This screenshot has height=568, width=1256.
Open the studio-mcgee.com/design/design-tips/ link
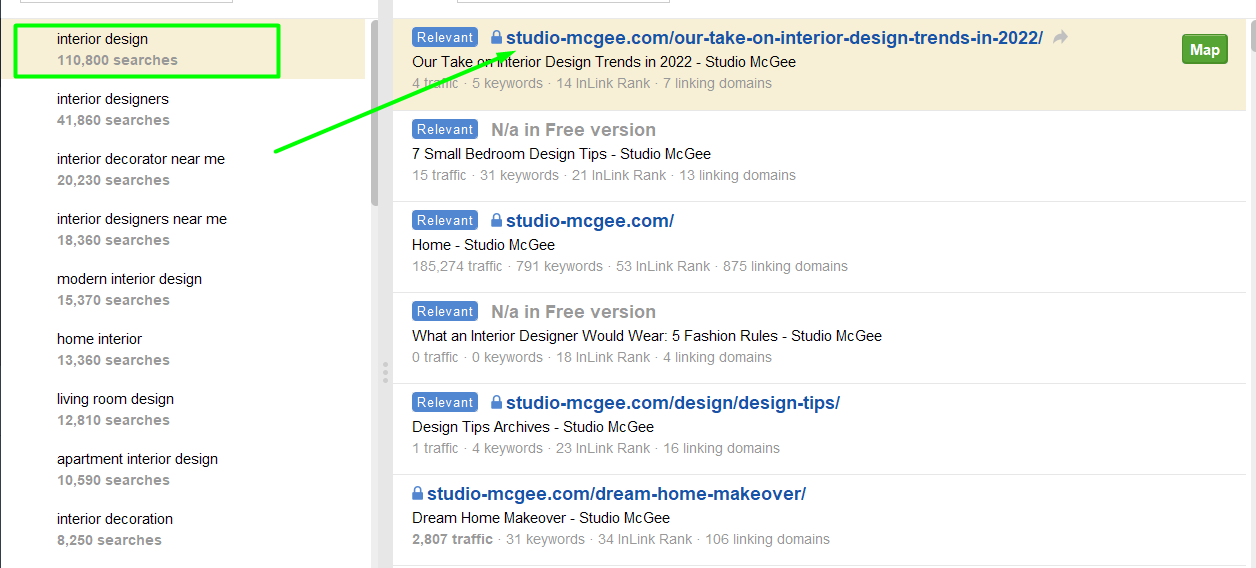[x=672, y=403]
